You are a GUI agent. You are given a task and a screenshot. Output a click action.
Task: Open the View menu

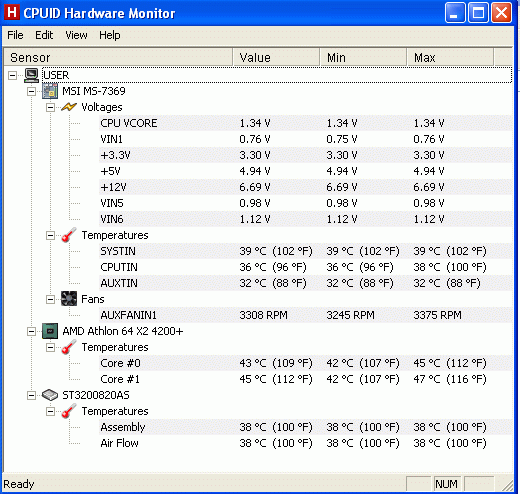click(76, 35)
